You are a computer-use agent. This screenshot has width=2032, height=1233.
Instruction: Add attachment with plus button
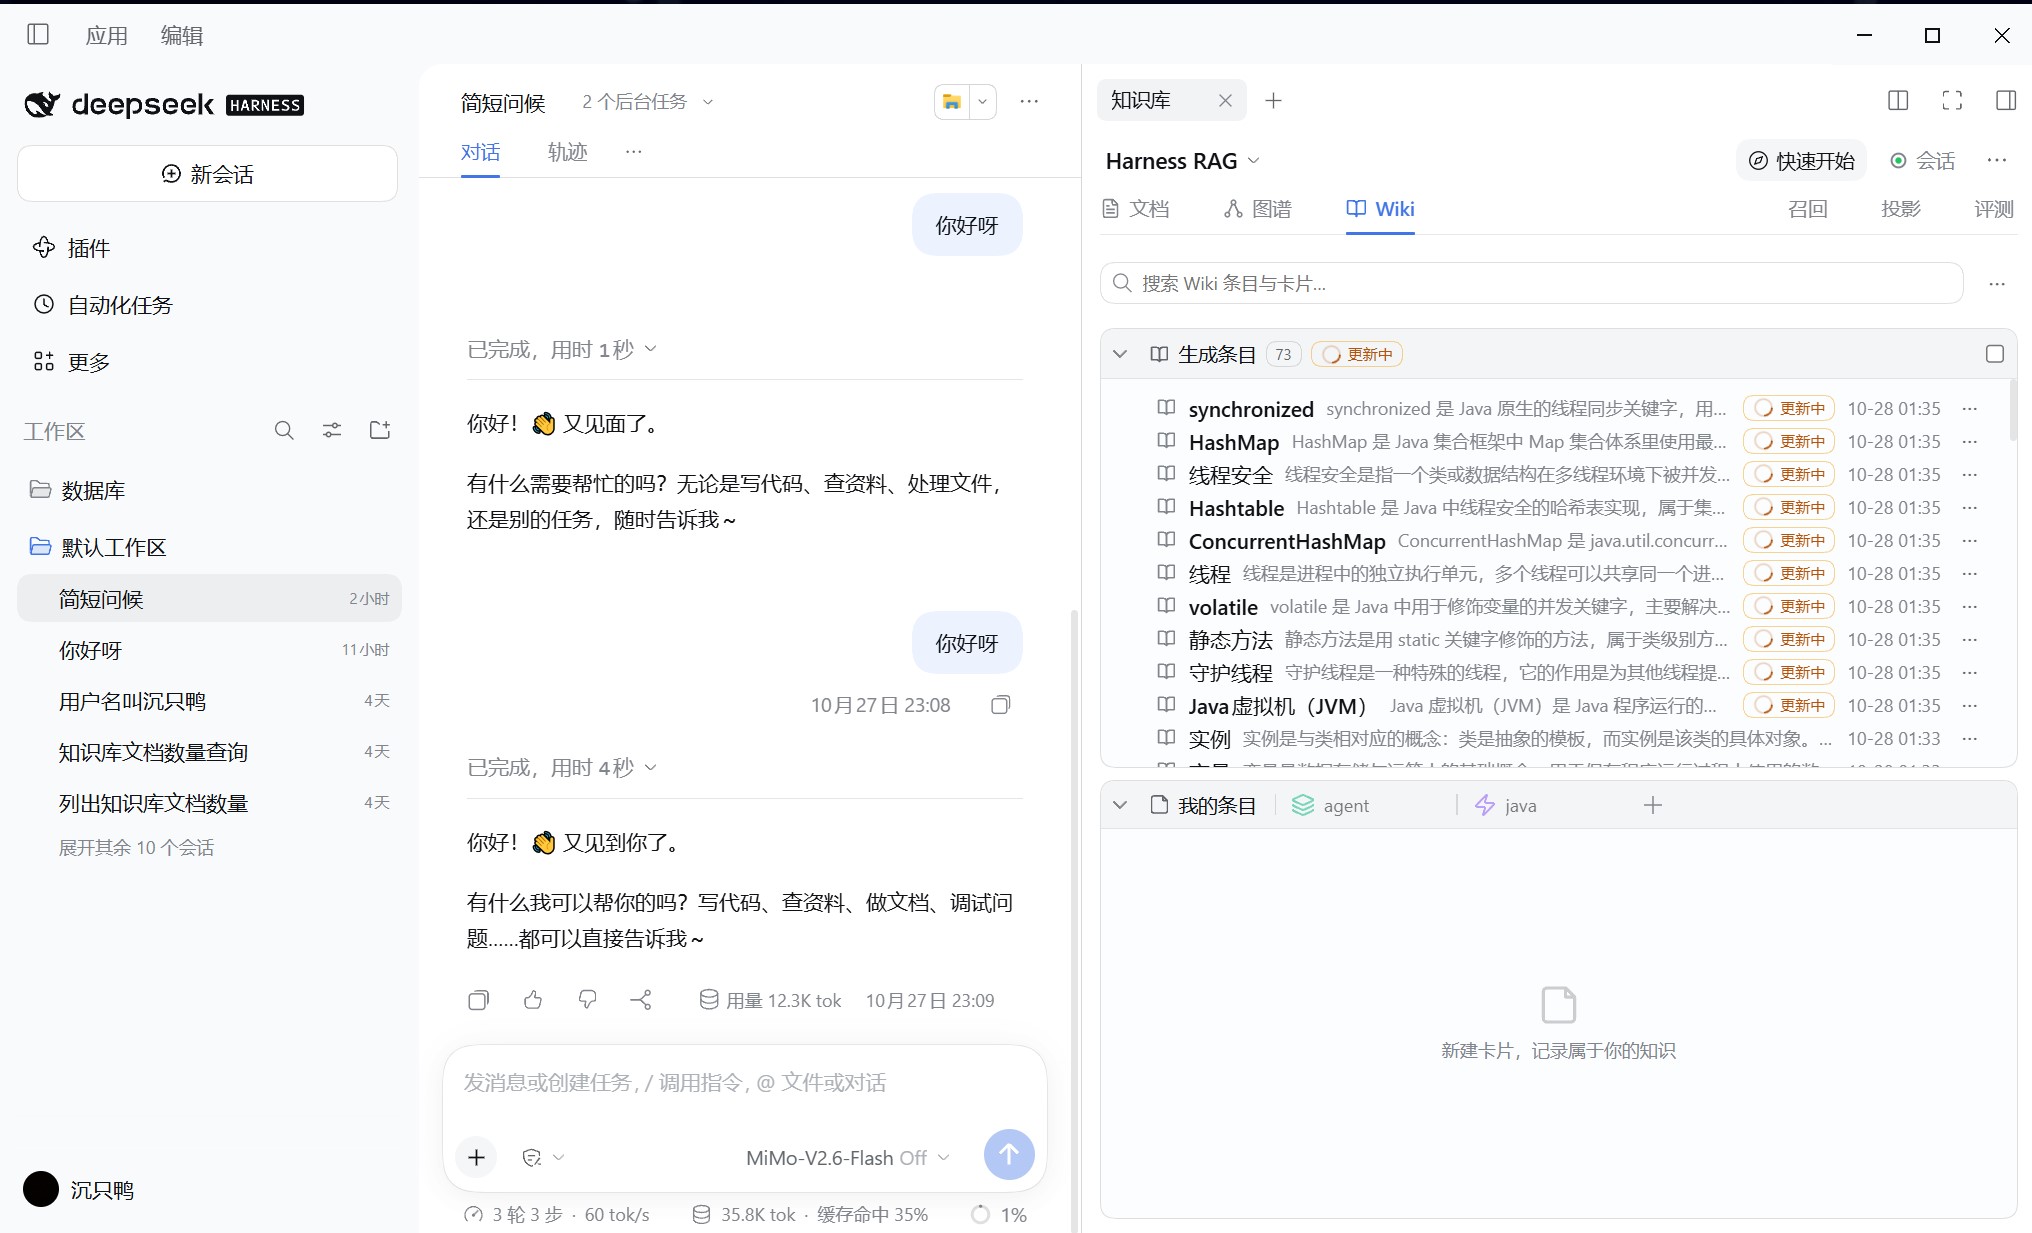coord(476,1157)
